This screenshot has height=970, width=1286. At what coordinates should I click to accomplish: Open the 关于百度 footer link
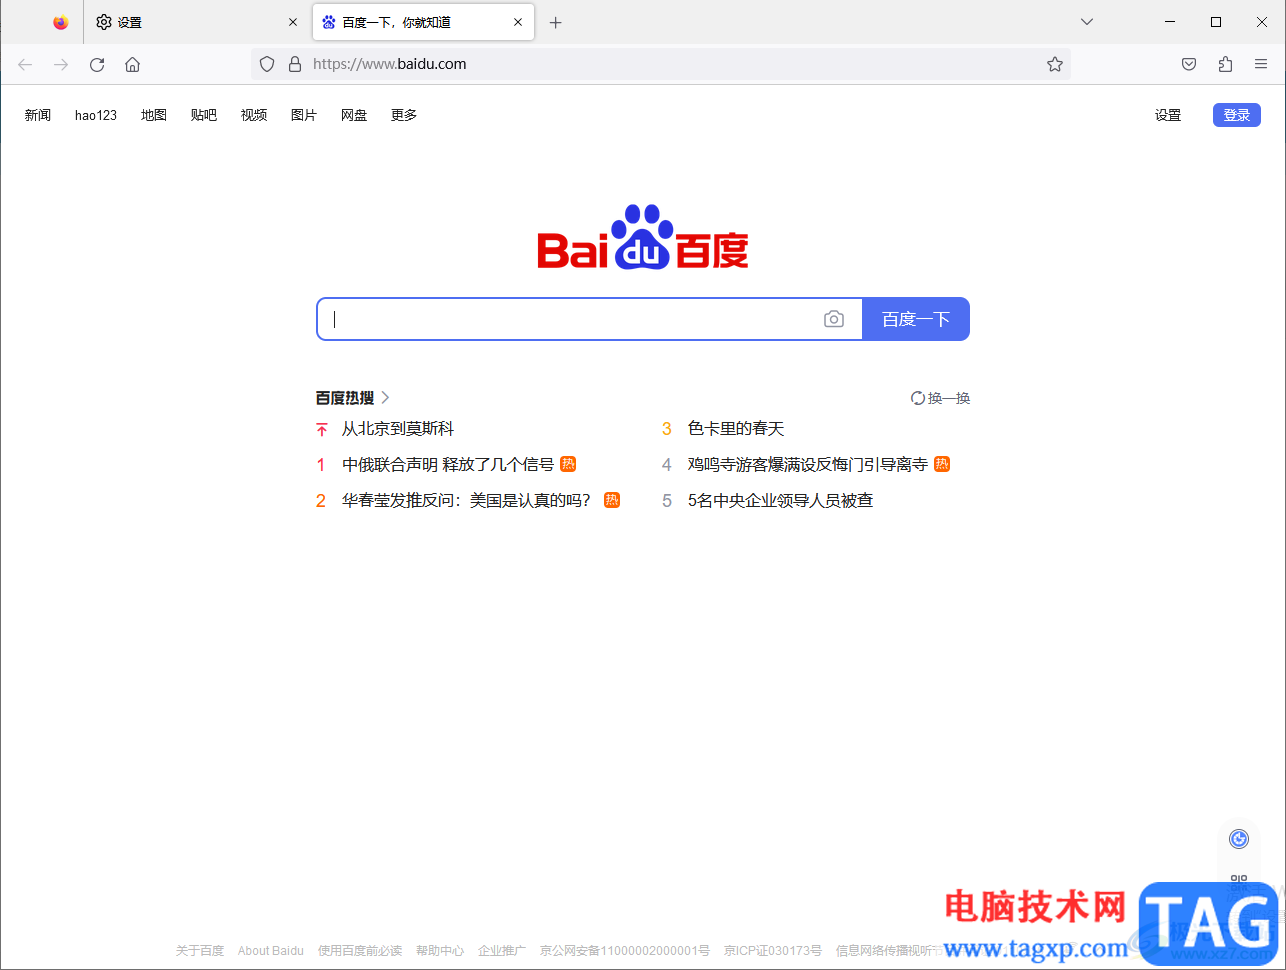point(200,951)
